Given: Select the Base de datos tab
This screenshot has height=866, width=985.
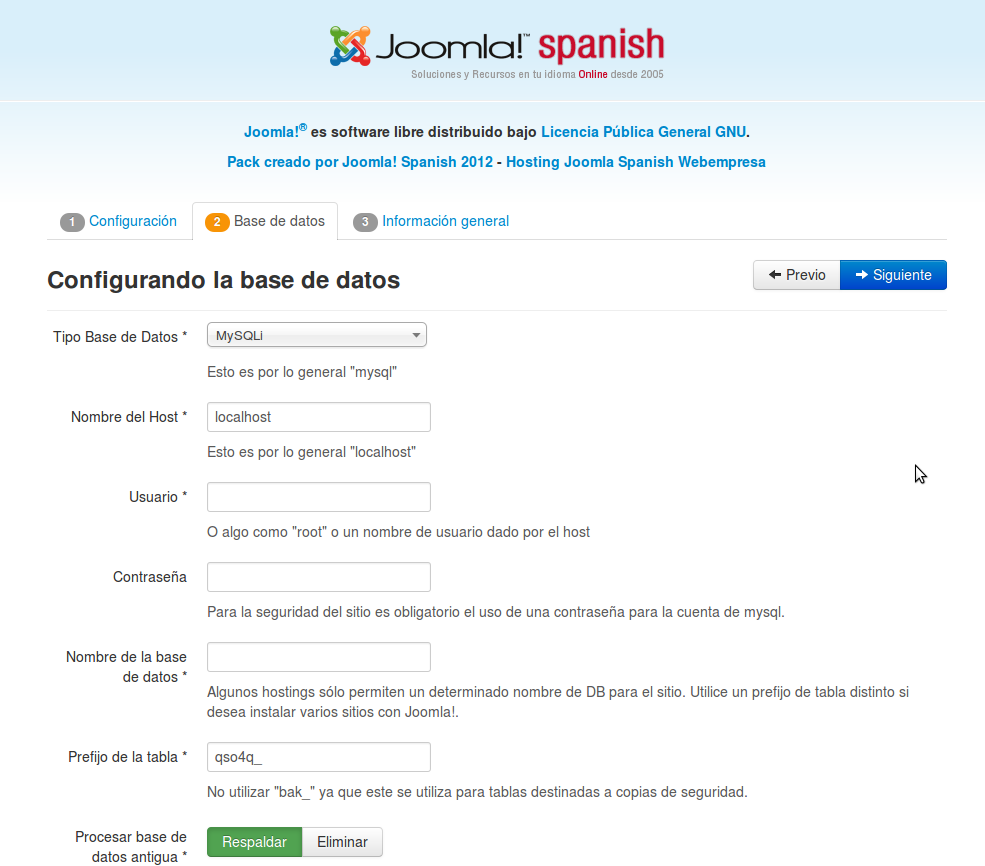Looking at the screenshot, I should [279, 221].
